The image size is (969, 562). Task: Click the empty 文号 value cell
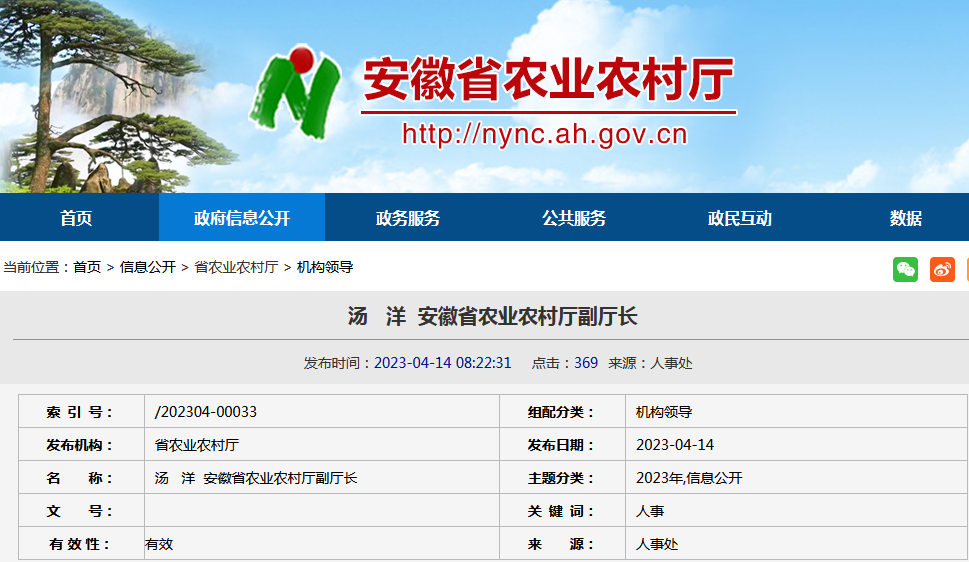(322, 511)
